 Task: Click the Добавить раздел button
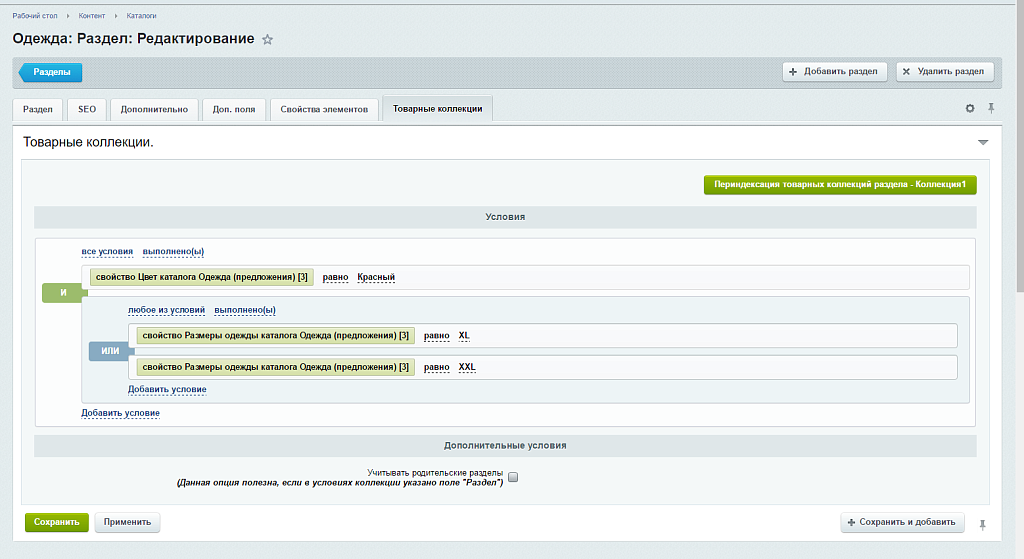(x=834, y=71)
